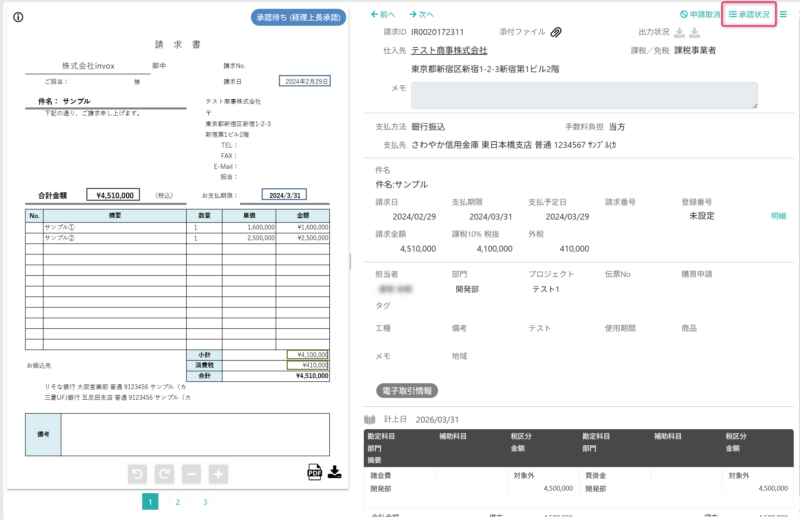Click the サンプル① row in invoice table
This screenshot has width=800, height=520.
(177, 227)
